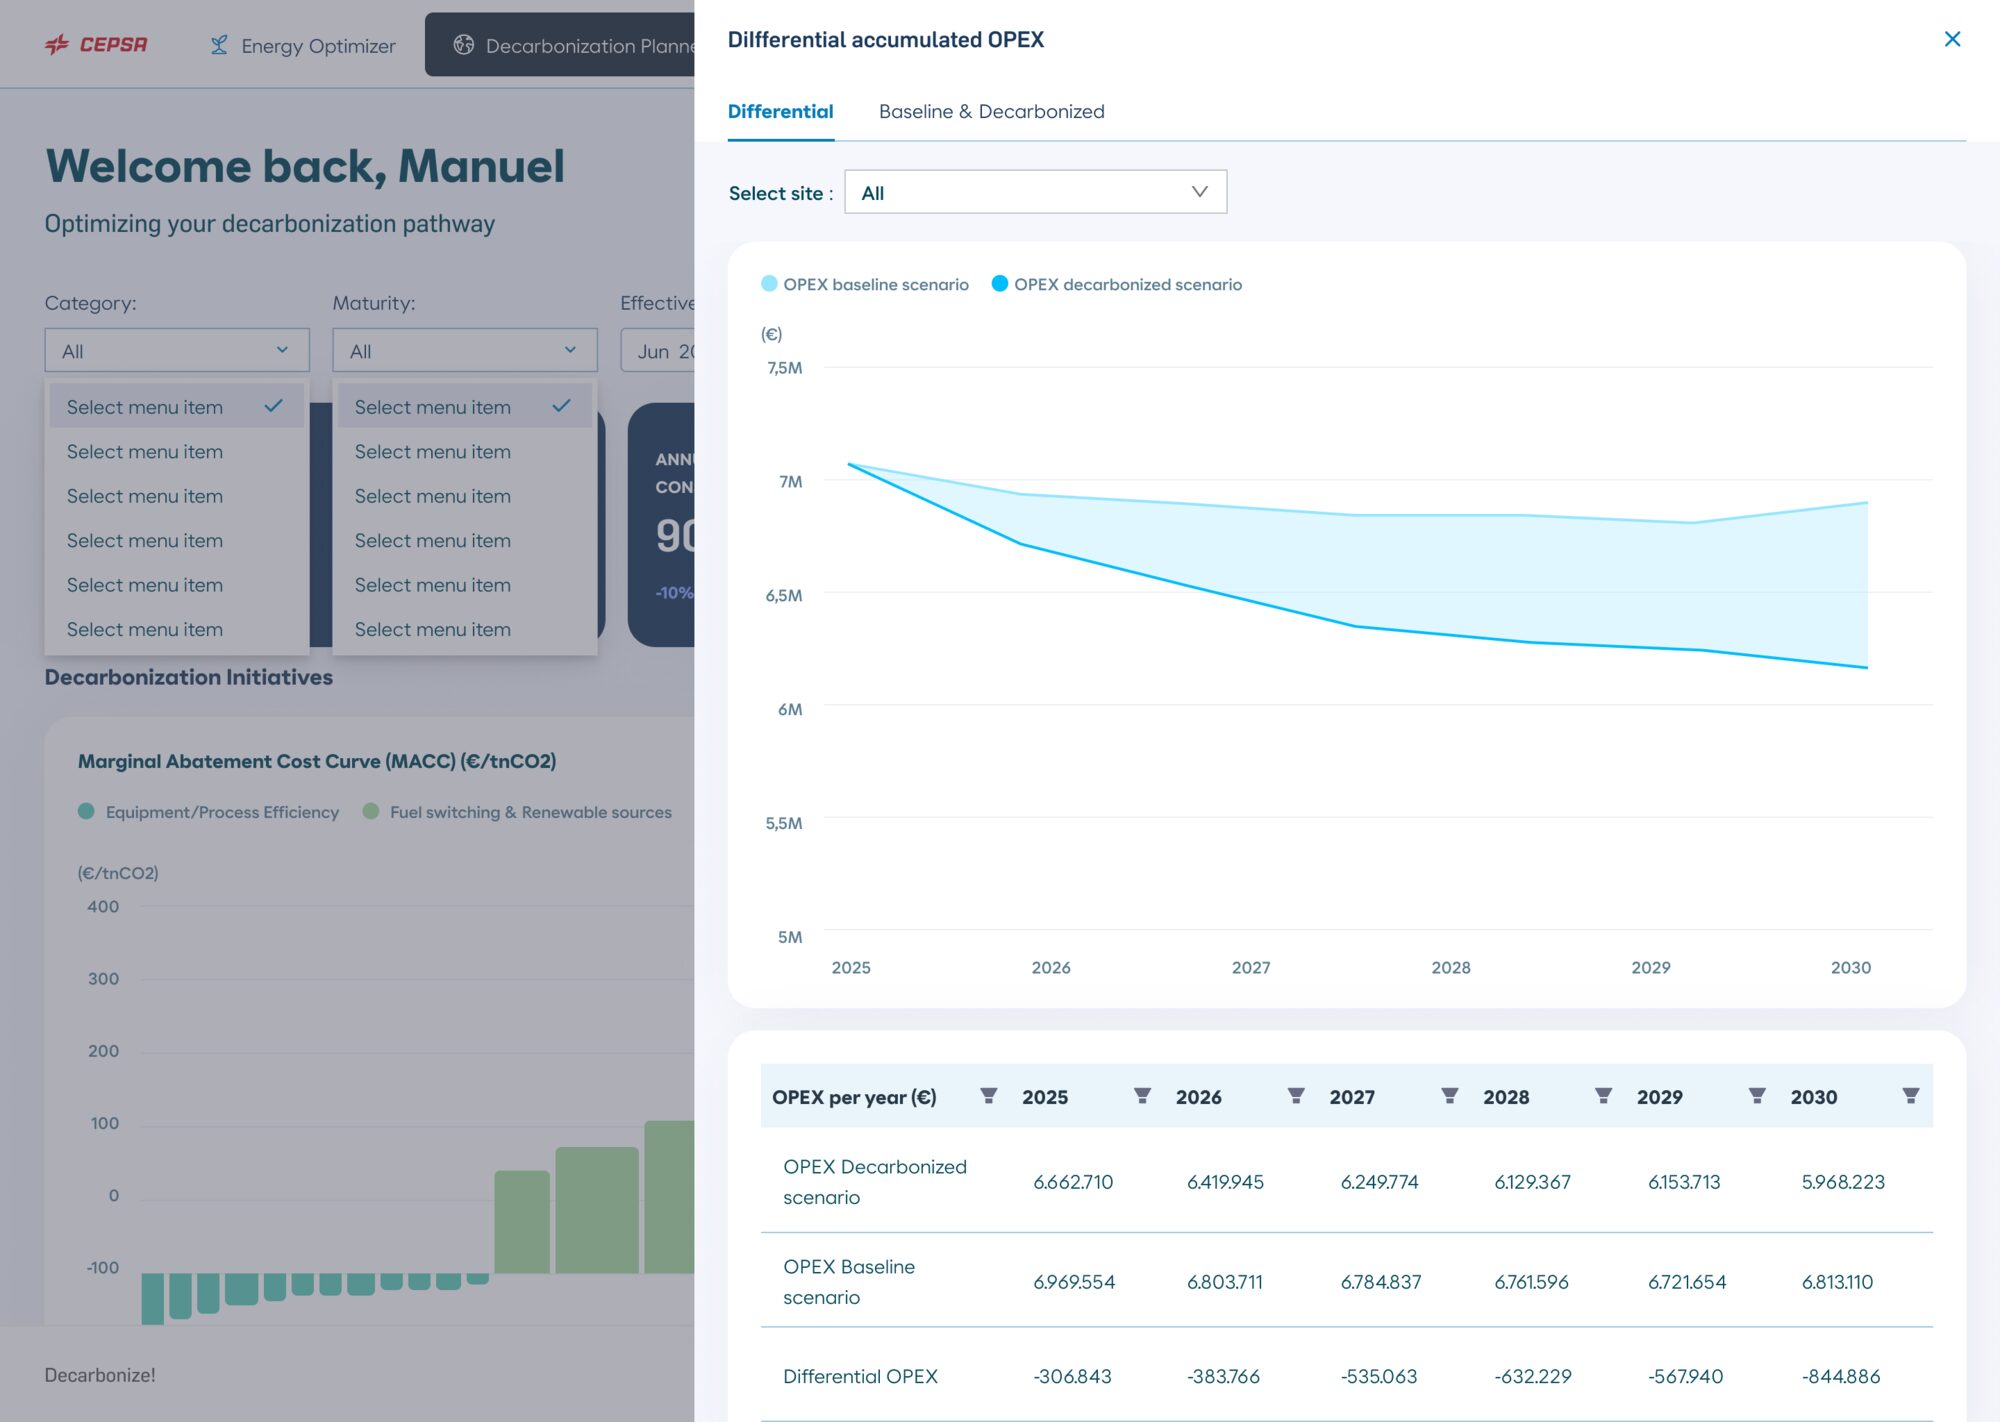Expand the Maturity dropdown
The width and height of the screenshot is (2000, 1422).
[x=465, y=351]
